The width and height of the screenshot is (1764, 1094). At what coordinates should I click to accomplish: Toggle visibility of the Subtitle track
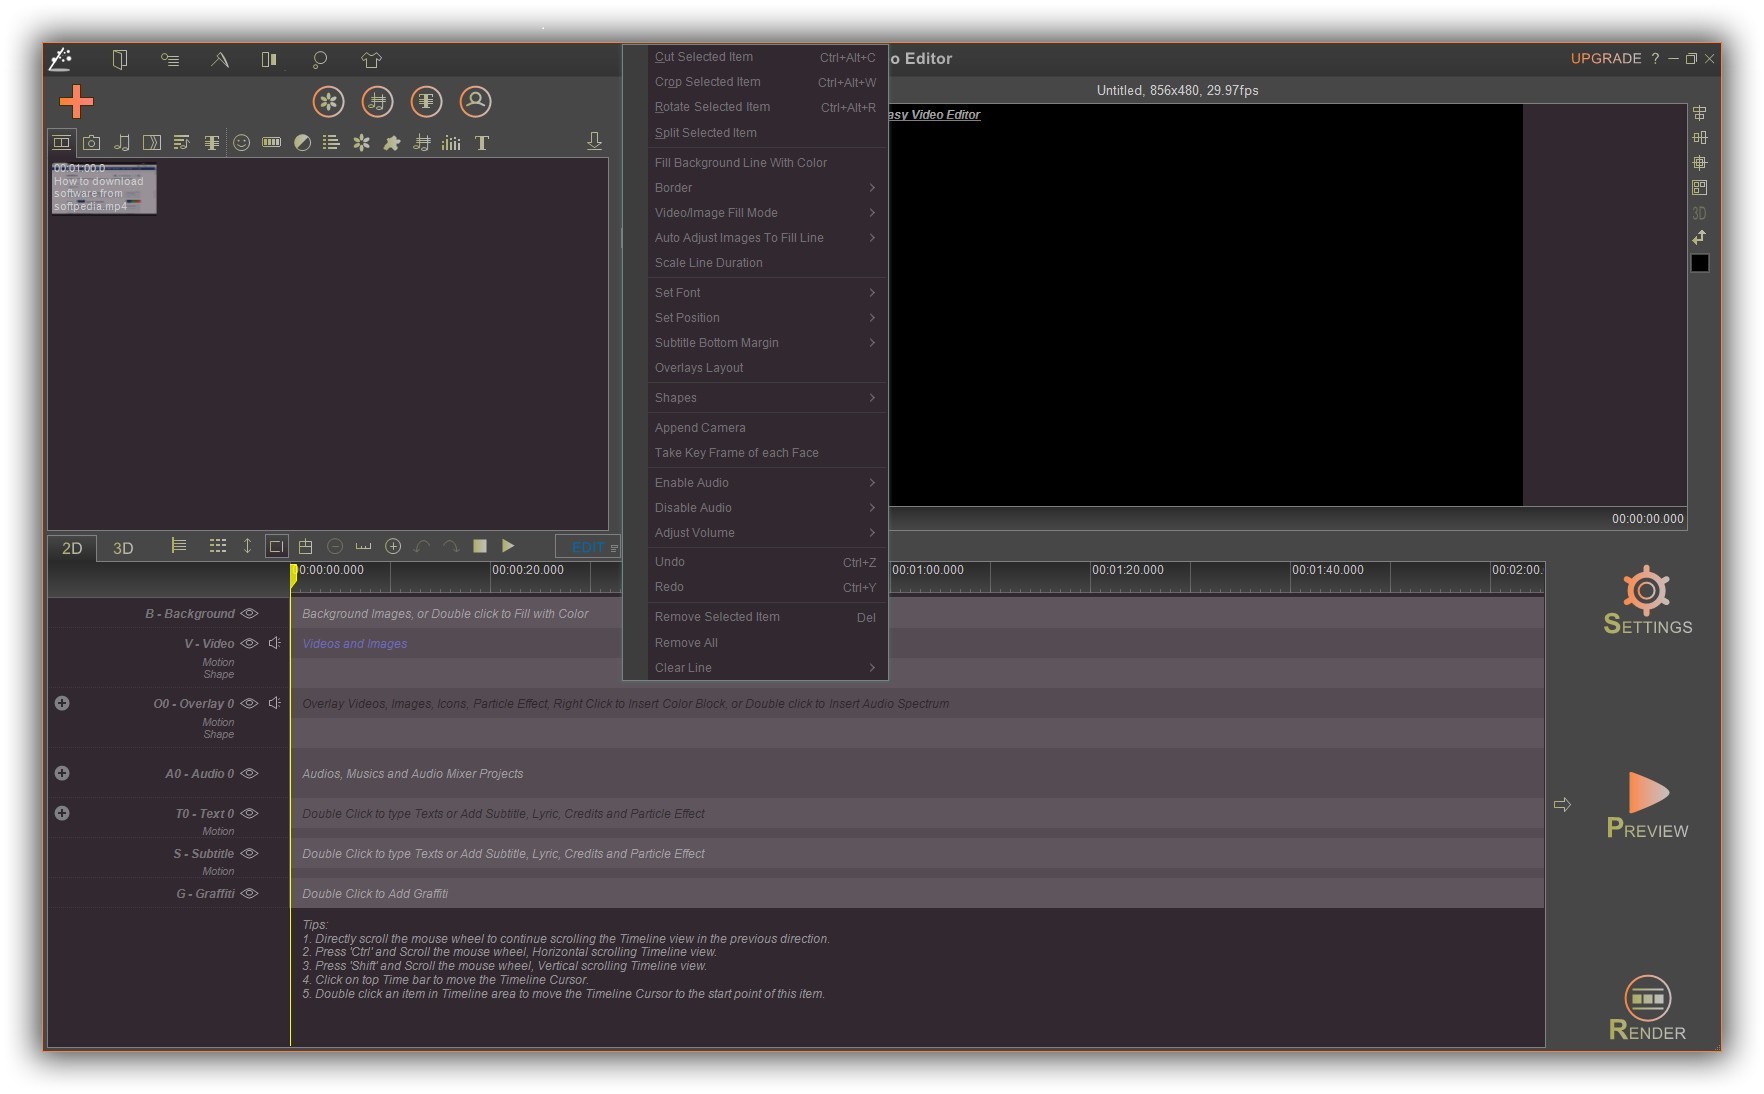[250, 853]
